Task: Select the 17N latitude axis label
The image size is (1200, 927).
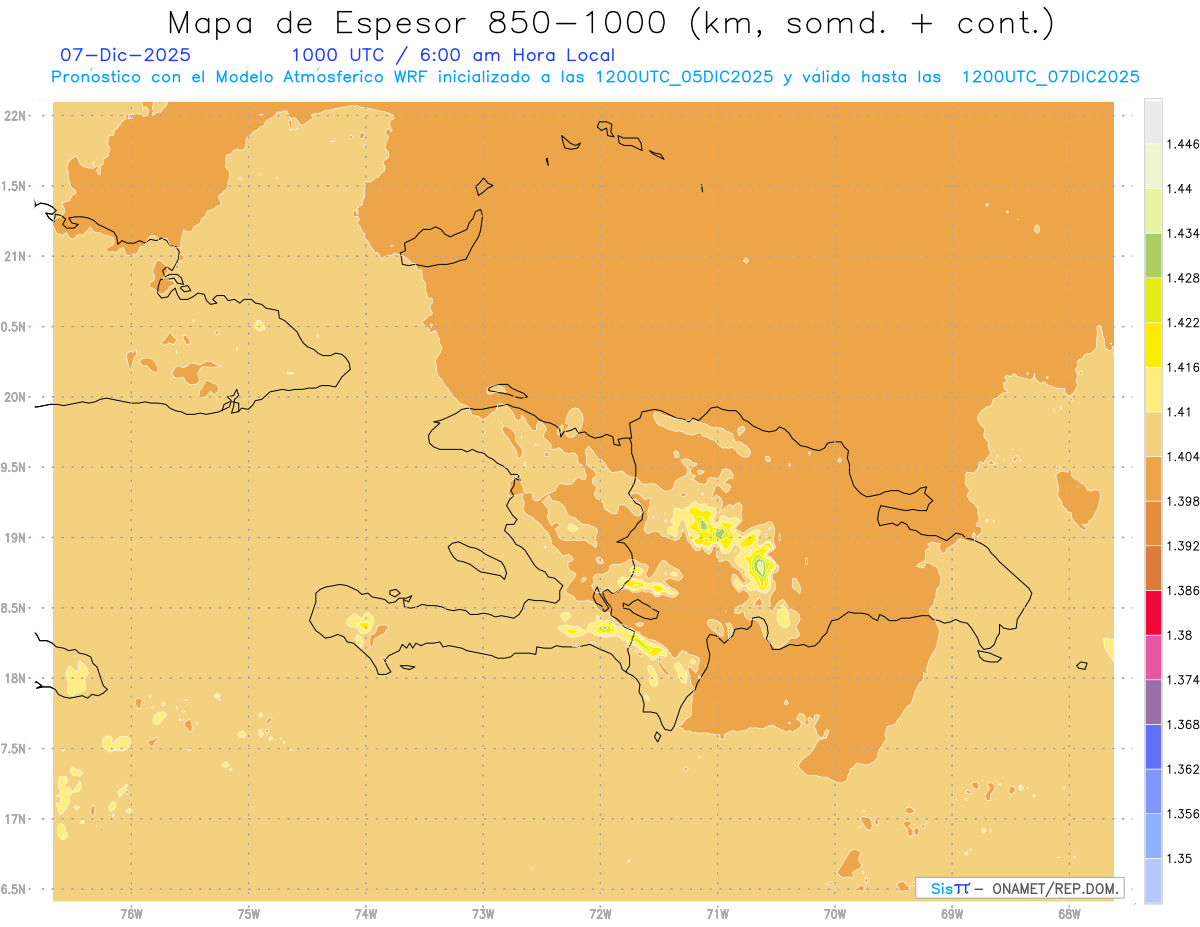Action: (x=16, y=819)
